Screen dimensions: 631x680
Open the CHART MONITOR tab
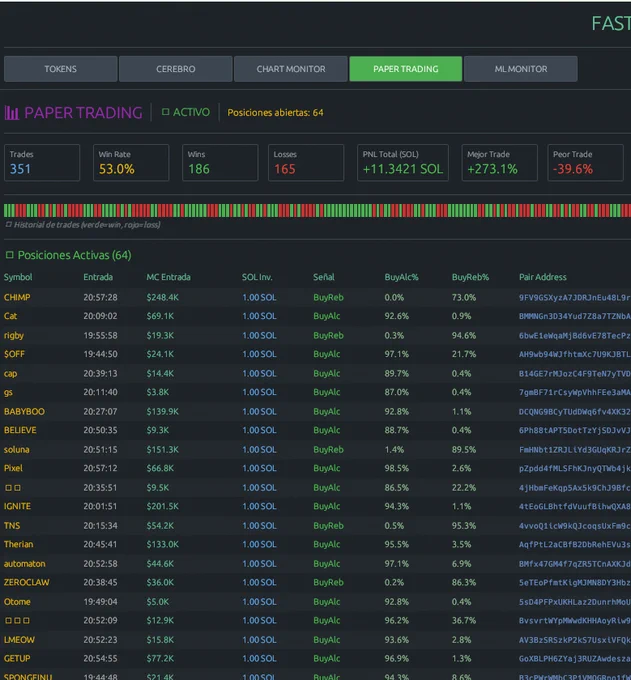(291, 69)
